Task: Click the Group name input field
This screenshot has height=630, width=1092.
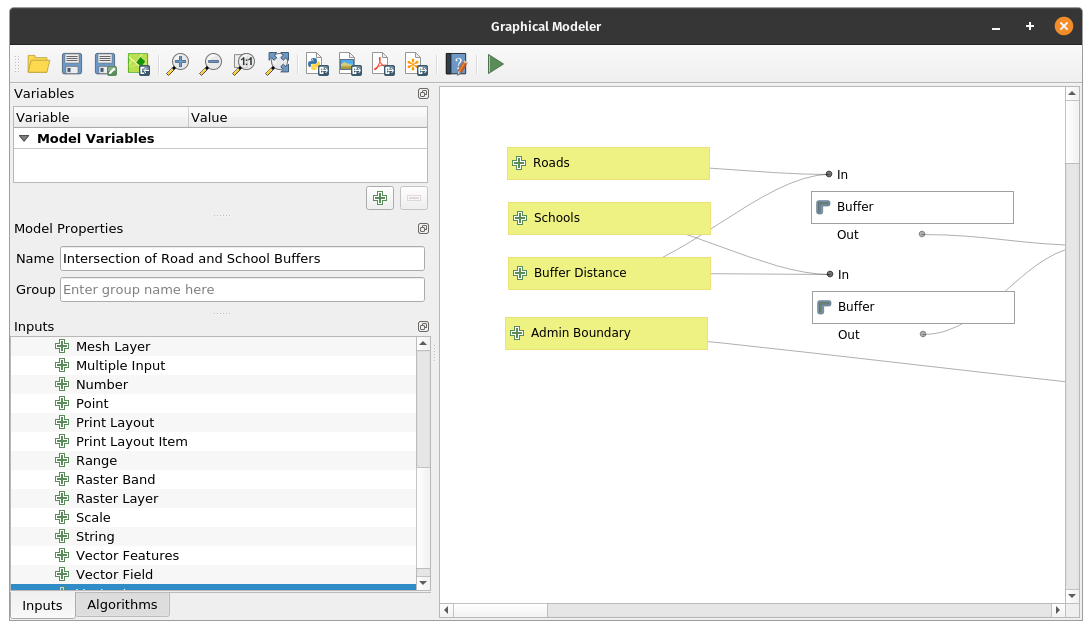Action: tap(242, 290)
